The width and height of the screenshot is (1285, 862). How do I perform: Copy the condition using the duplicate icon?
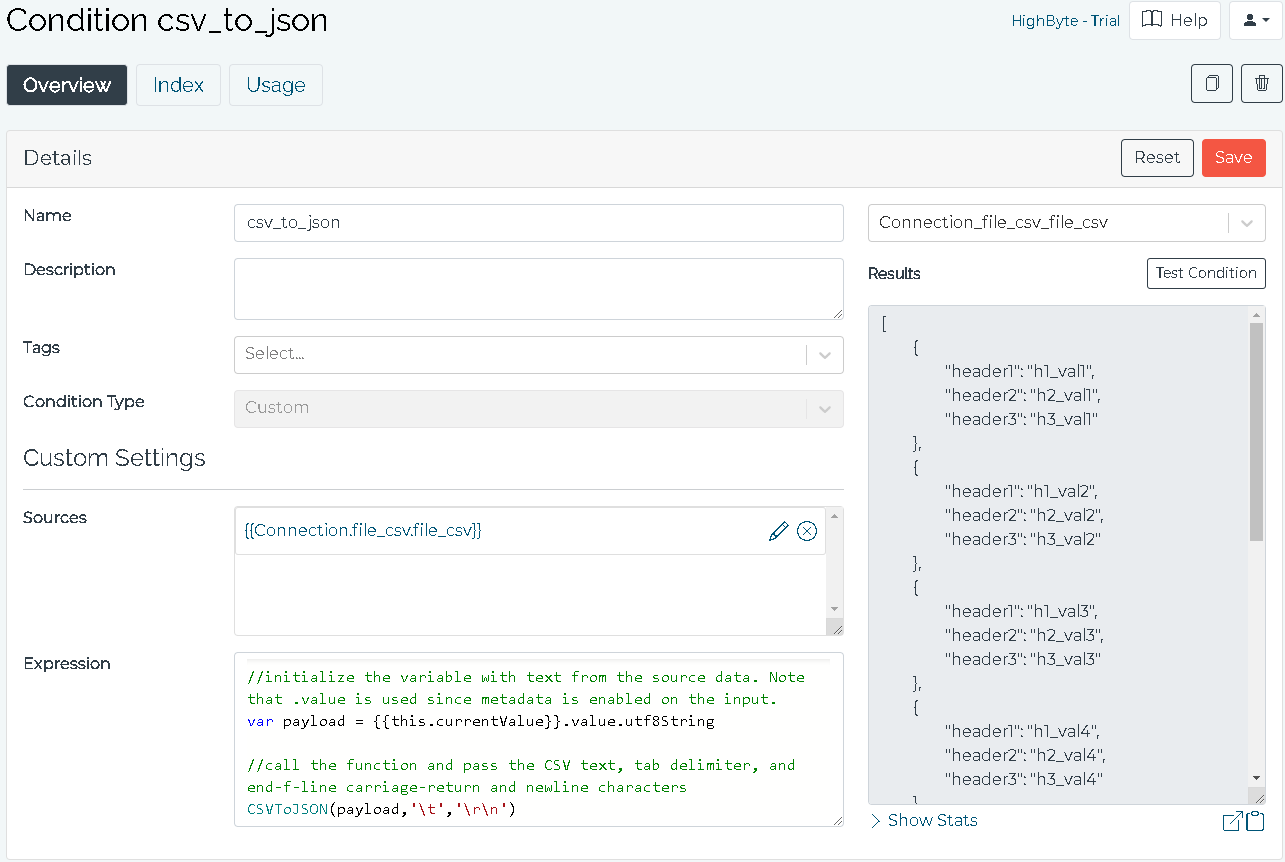click(x=1212, y=84)
